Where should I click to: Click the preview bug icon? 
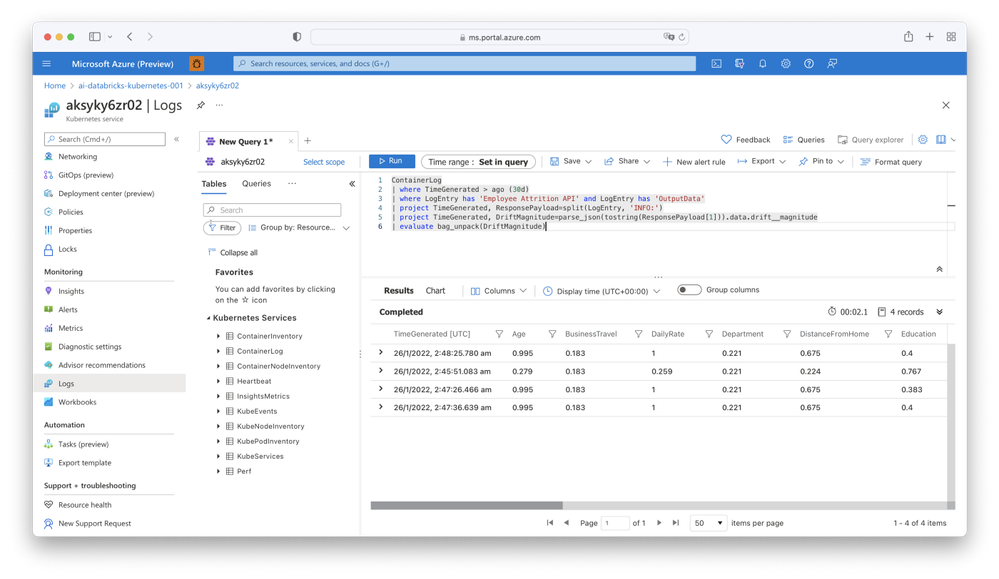pyautogui.click(x=197, y=64)
